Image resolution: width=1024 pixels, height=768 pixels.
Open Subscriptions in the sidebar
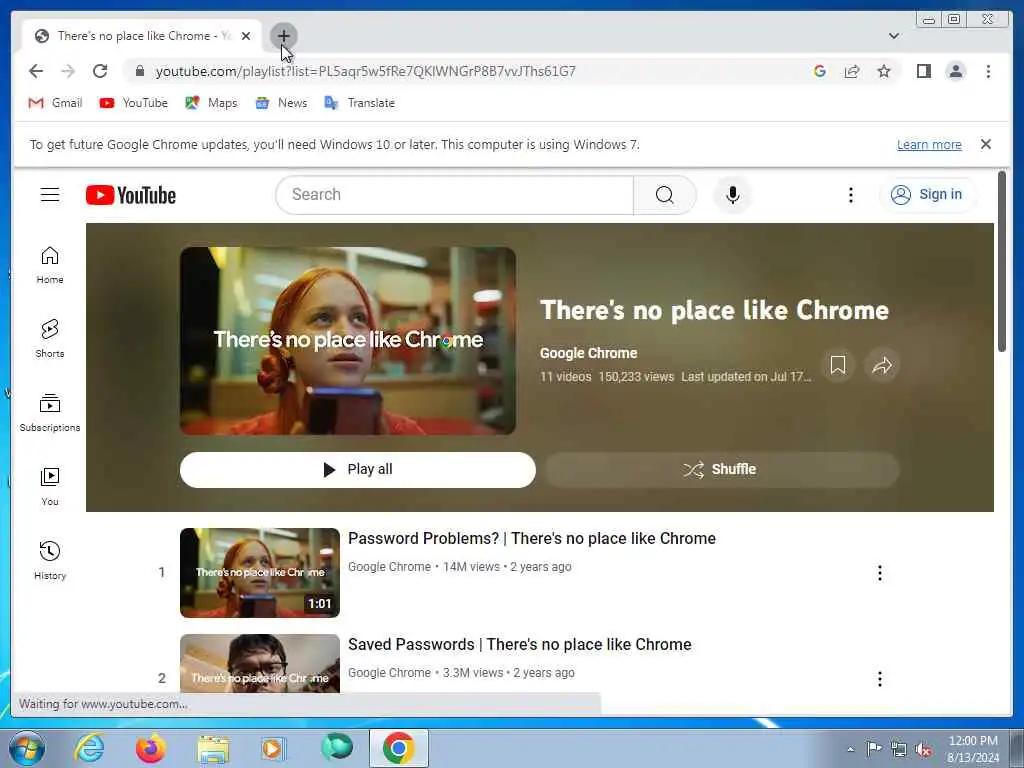(50, 413)
